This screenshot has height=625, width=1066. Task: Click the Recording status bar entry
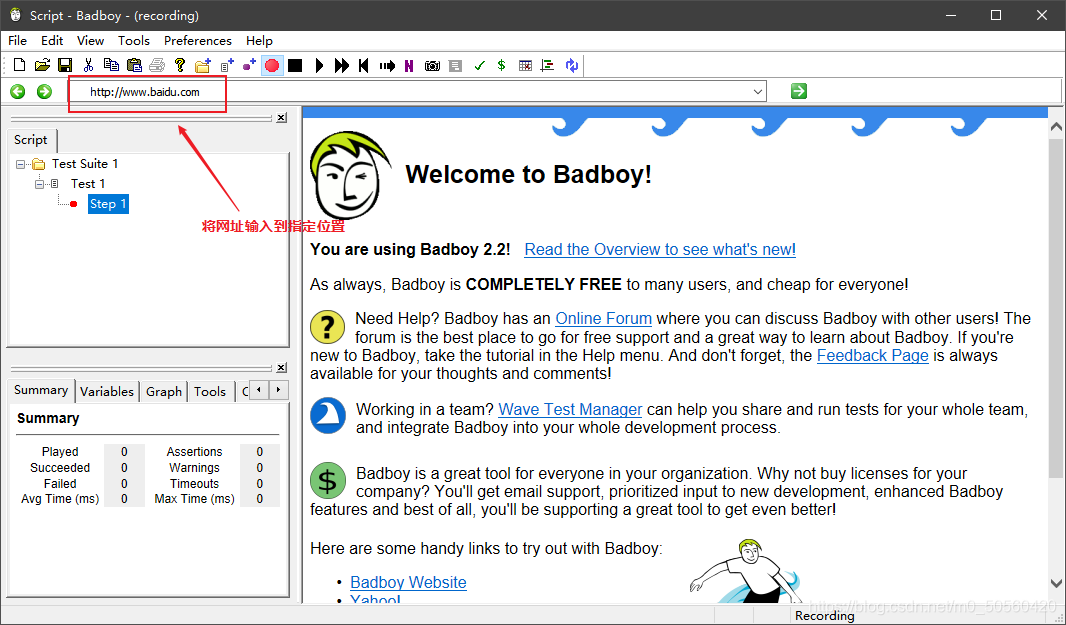[825, 615]
